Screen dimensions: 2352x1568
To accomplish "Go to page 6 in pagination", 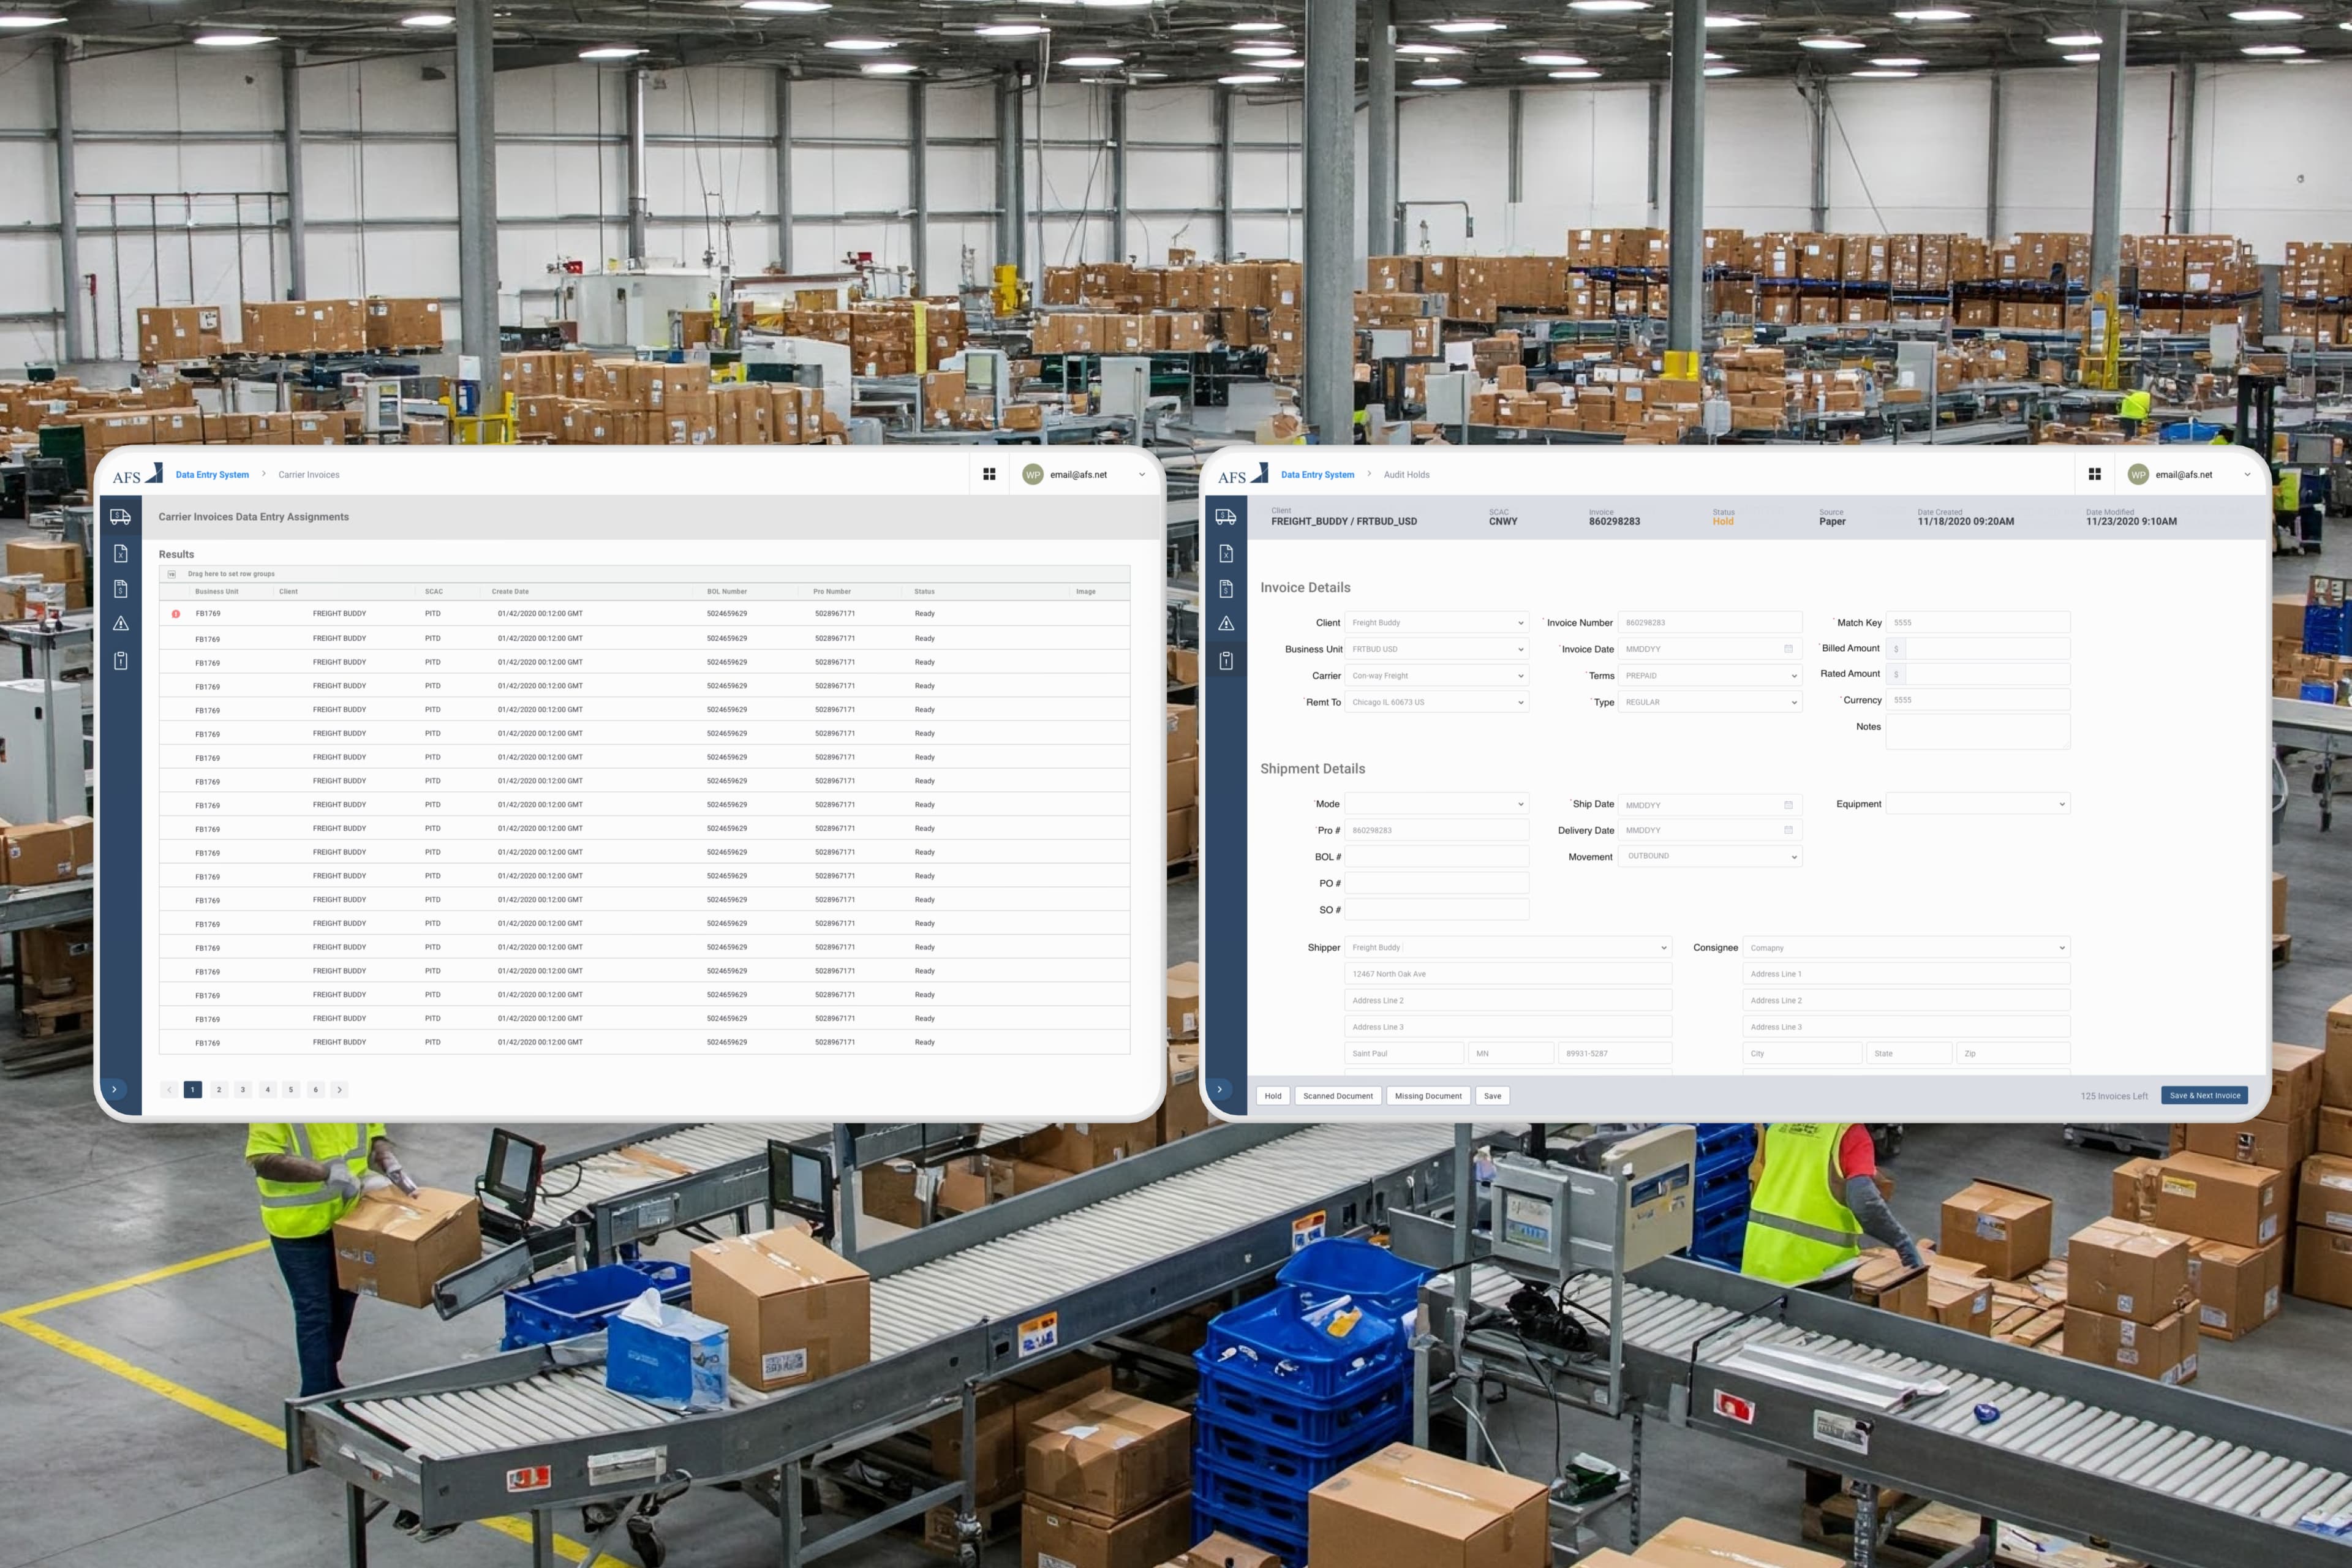I will (x=315, y=1090).
